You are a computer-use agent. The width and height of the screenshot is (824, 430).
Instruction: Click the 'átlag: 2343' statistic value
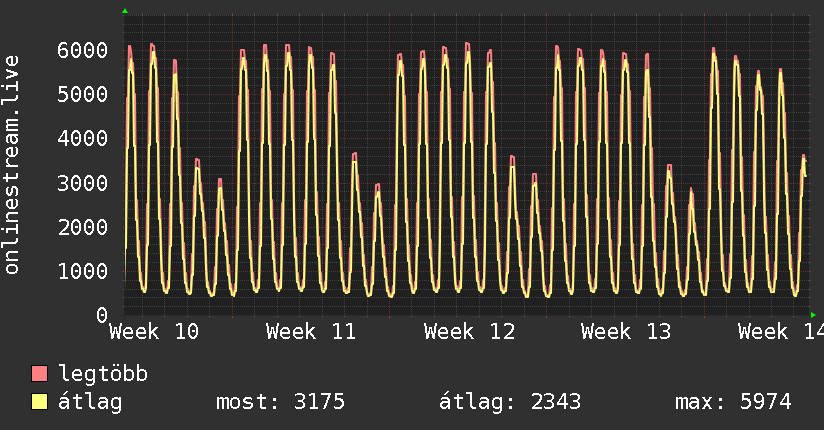click(x=510, y=402)
